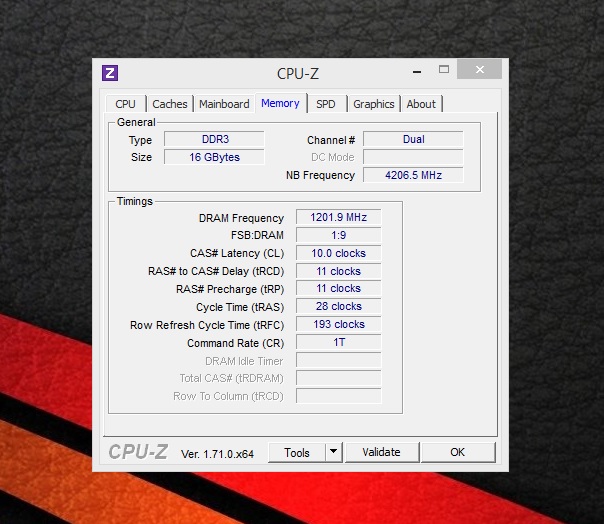Click the Memory tab

(280, 103)
